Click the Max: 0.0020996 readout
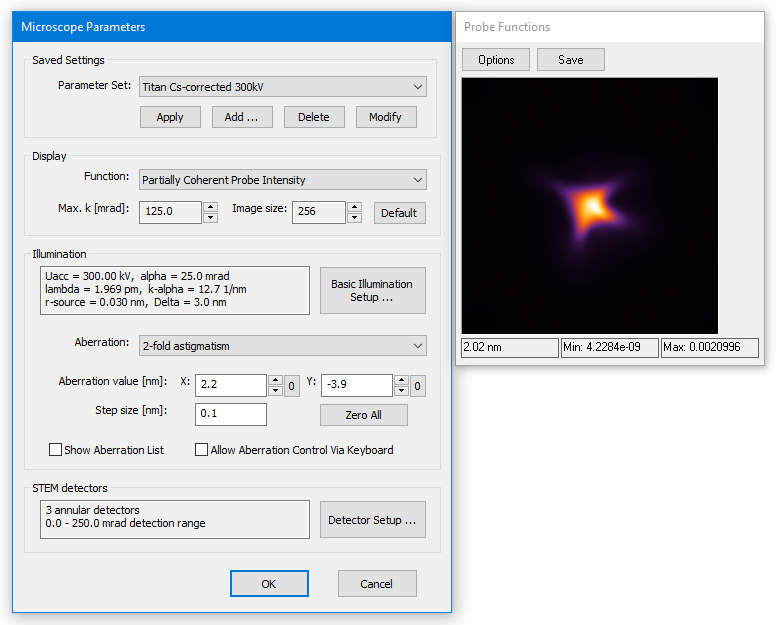The width and height of the screenshot is (776, 625). coord(710,347)
